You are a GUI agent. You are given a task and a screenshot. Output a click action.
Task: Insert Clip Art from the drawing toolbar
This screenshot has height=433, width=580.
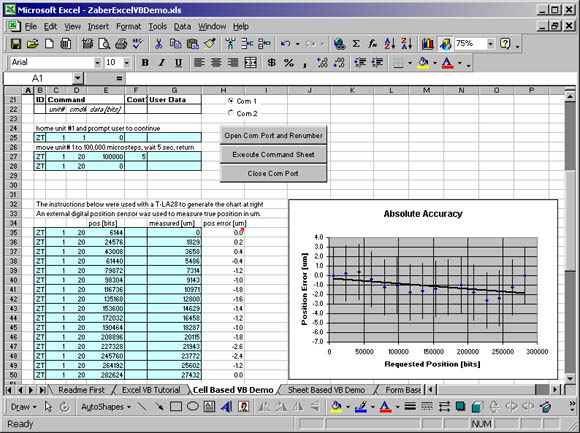(x=243, y=407)
